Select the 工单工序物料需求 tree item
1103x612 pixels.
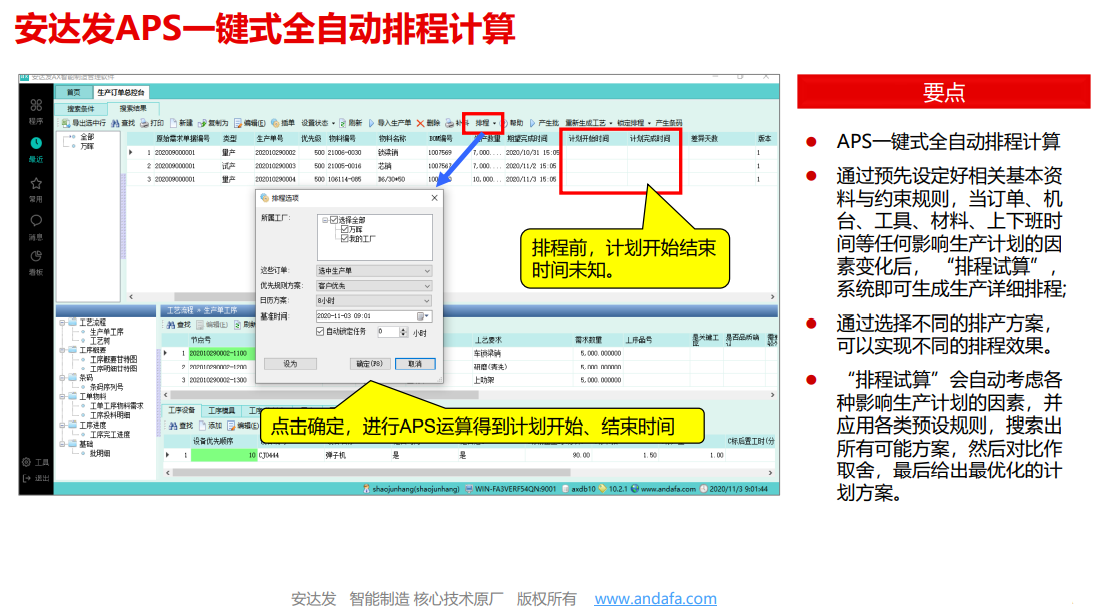point(117,406)
